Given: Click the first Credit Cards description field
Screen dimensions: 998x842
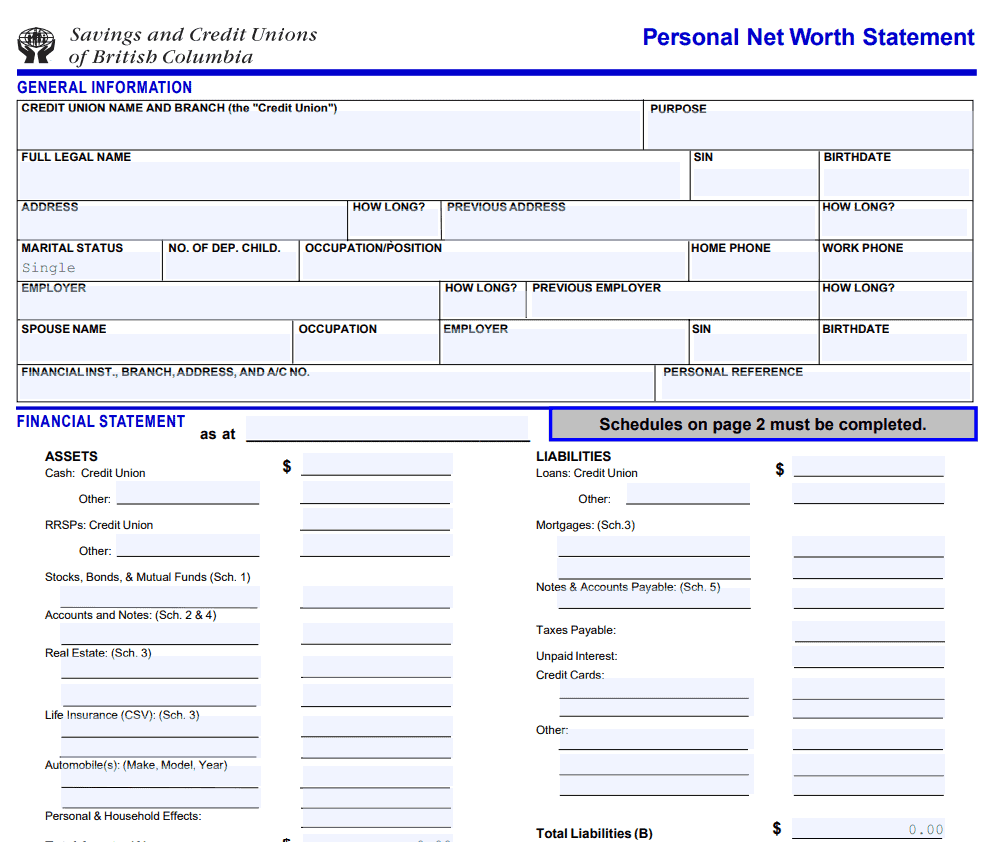Looking at the screenshot, I should coord(656,689).
